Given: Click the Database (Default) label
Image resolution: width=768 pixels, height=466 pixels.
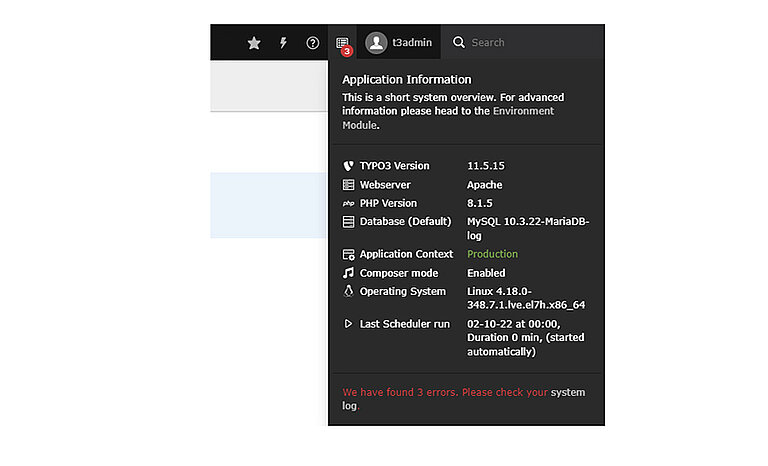Looking at the screenshot, I should click(x=406, y=221).
